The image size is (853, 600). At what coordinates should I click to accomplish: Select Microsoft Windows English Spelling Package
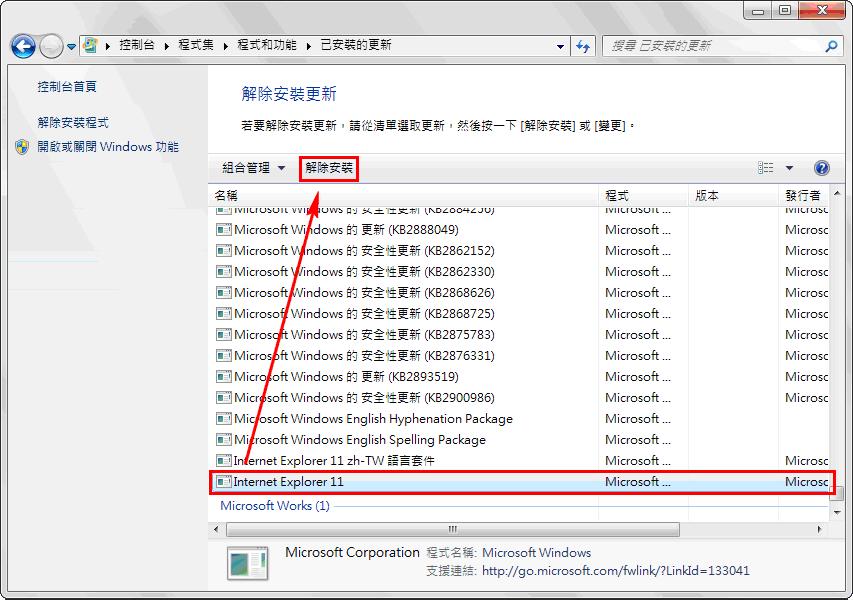520,440
